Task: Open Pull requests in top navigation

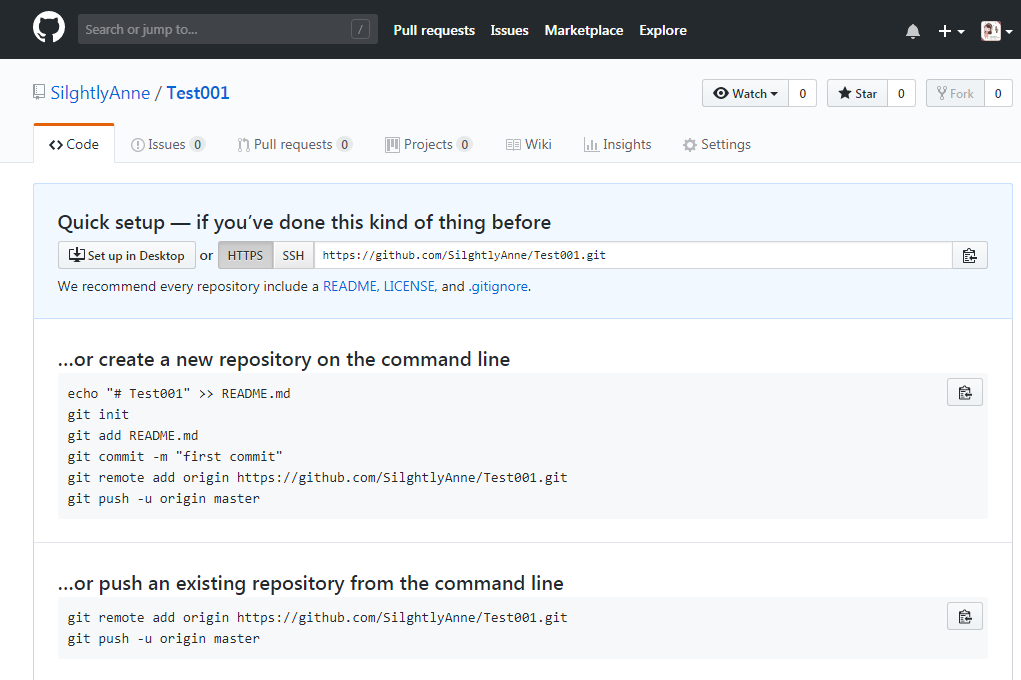Action: pyautogui.click(x=434, y=31)
